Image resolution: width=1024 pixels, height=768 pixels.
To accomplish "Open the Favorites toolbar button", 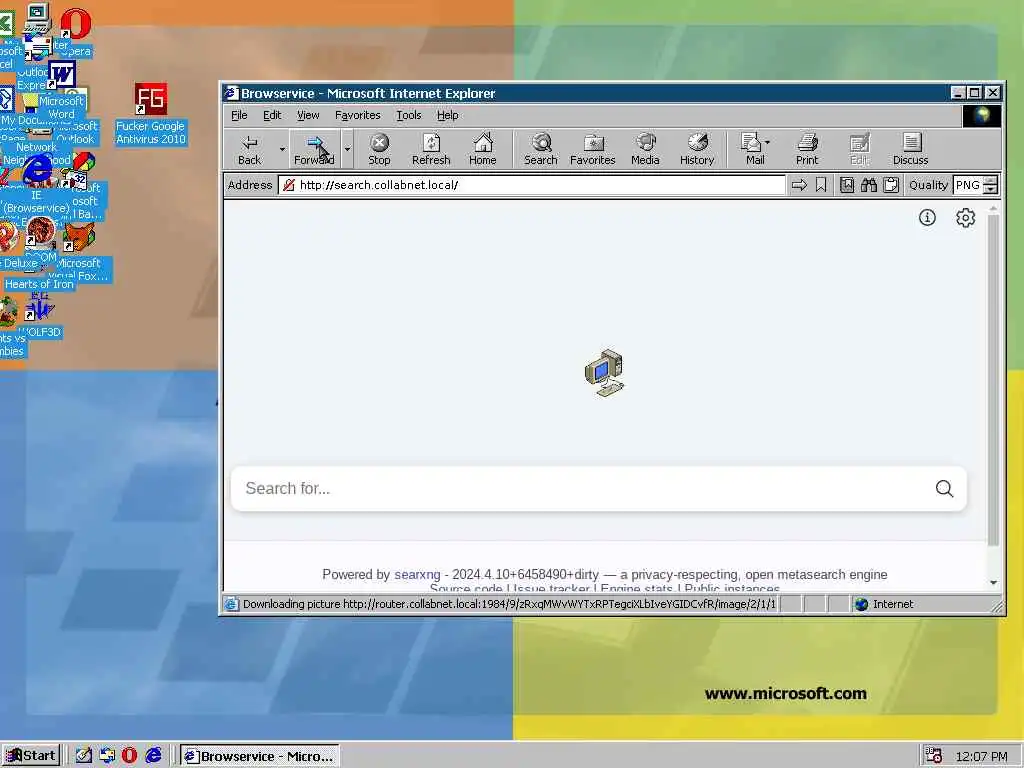I will [593, 149].
